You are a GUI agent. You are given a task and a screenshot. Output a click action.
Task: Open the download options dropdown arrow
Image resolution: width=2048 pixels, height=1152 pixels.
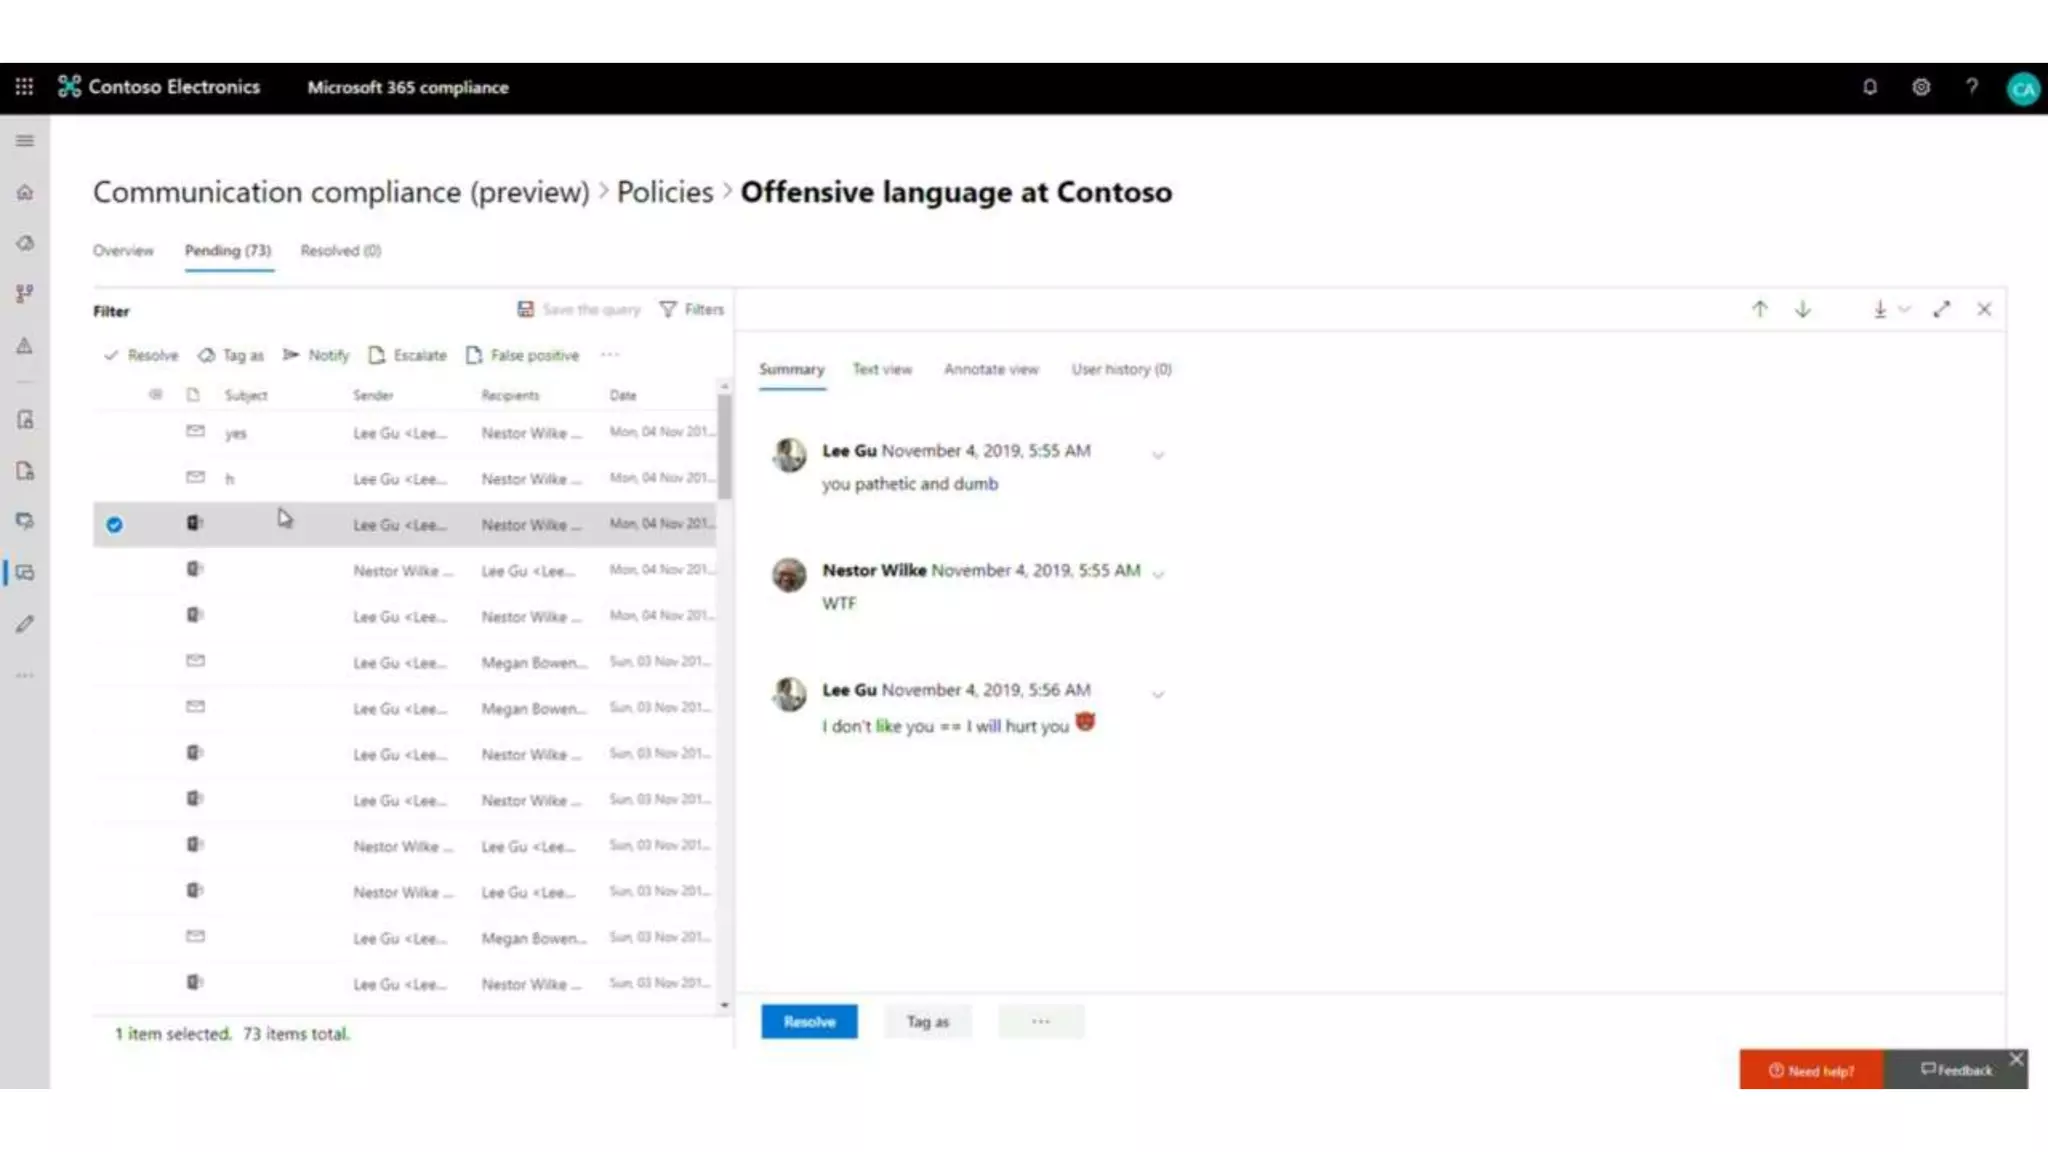point(1904,309)
